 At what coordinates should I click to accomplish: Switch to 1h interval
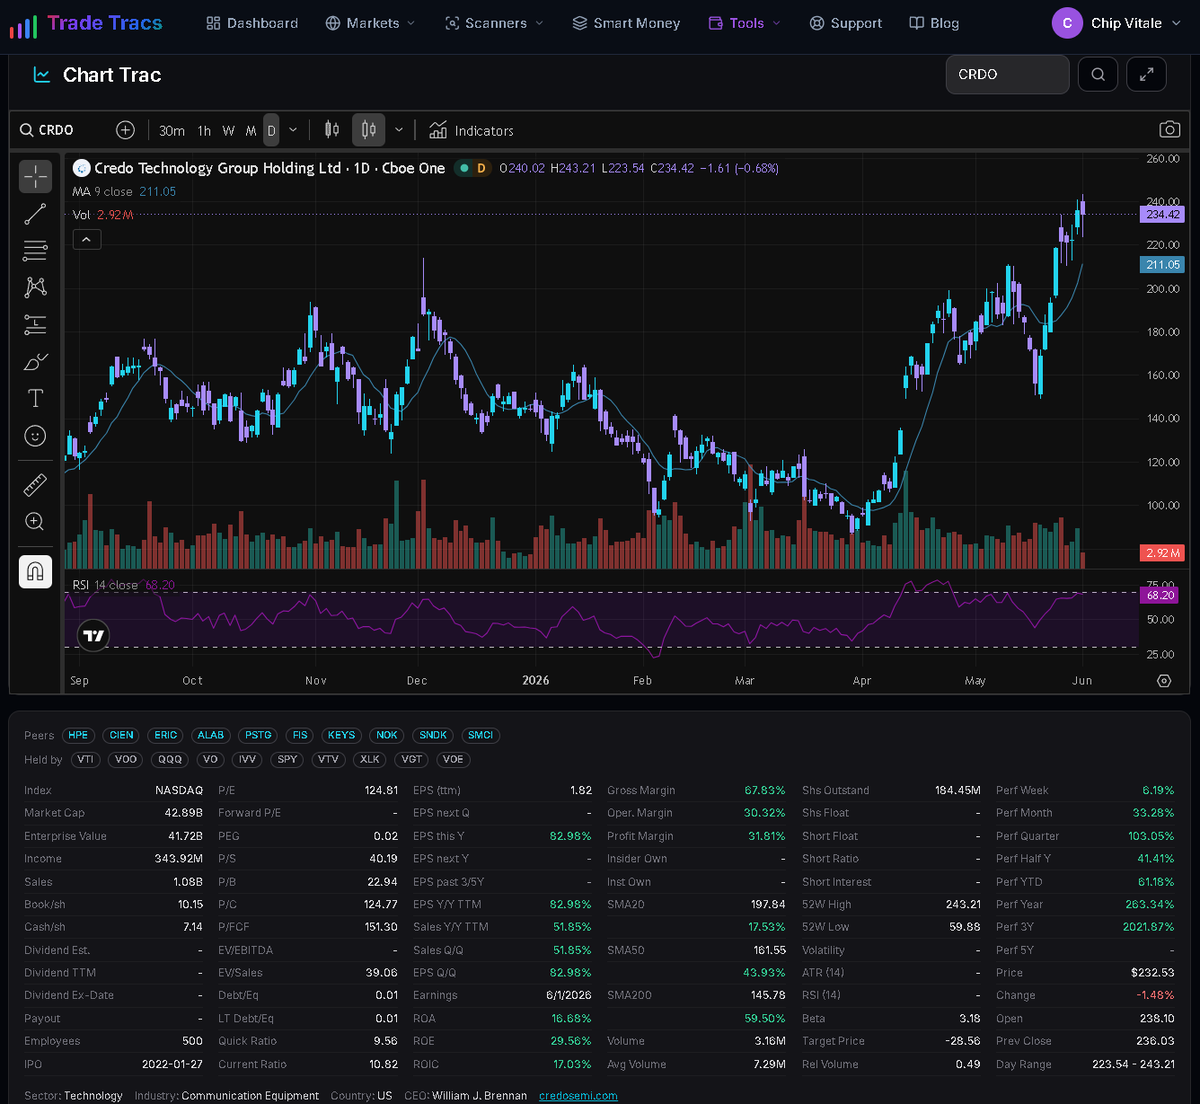[204, 130]
